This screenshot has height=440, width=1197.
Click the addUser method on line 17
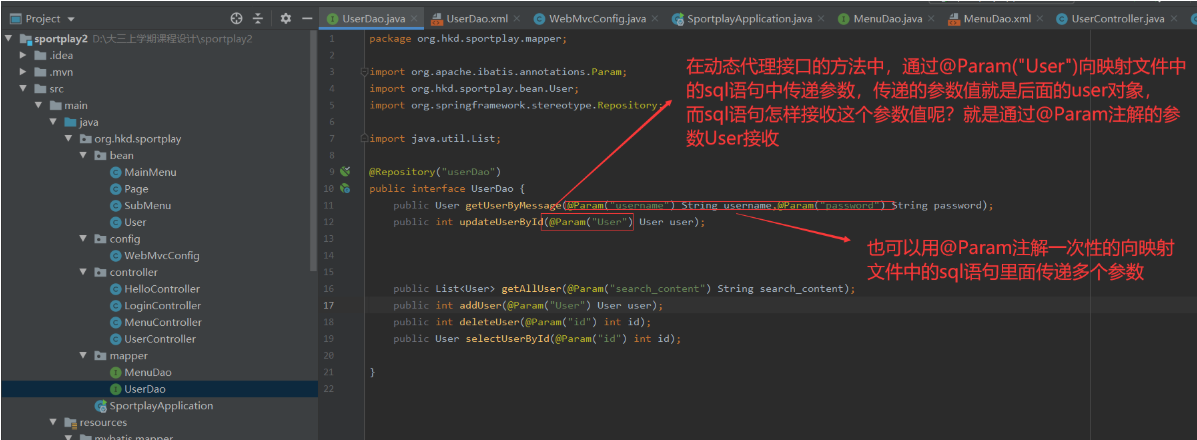click(479, 306)
